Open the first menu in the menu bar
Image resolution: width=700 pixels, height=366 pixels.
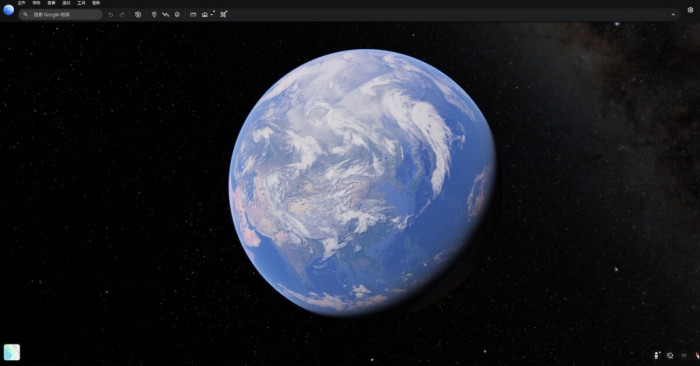21,3
